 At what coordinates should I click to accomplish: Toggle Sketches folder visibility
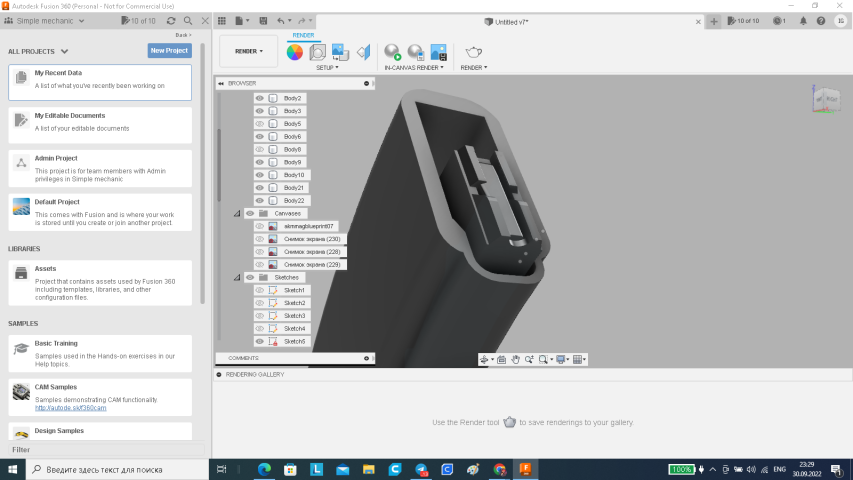coord(250,278)
